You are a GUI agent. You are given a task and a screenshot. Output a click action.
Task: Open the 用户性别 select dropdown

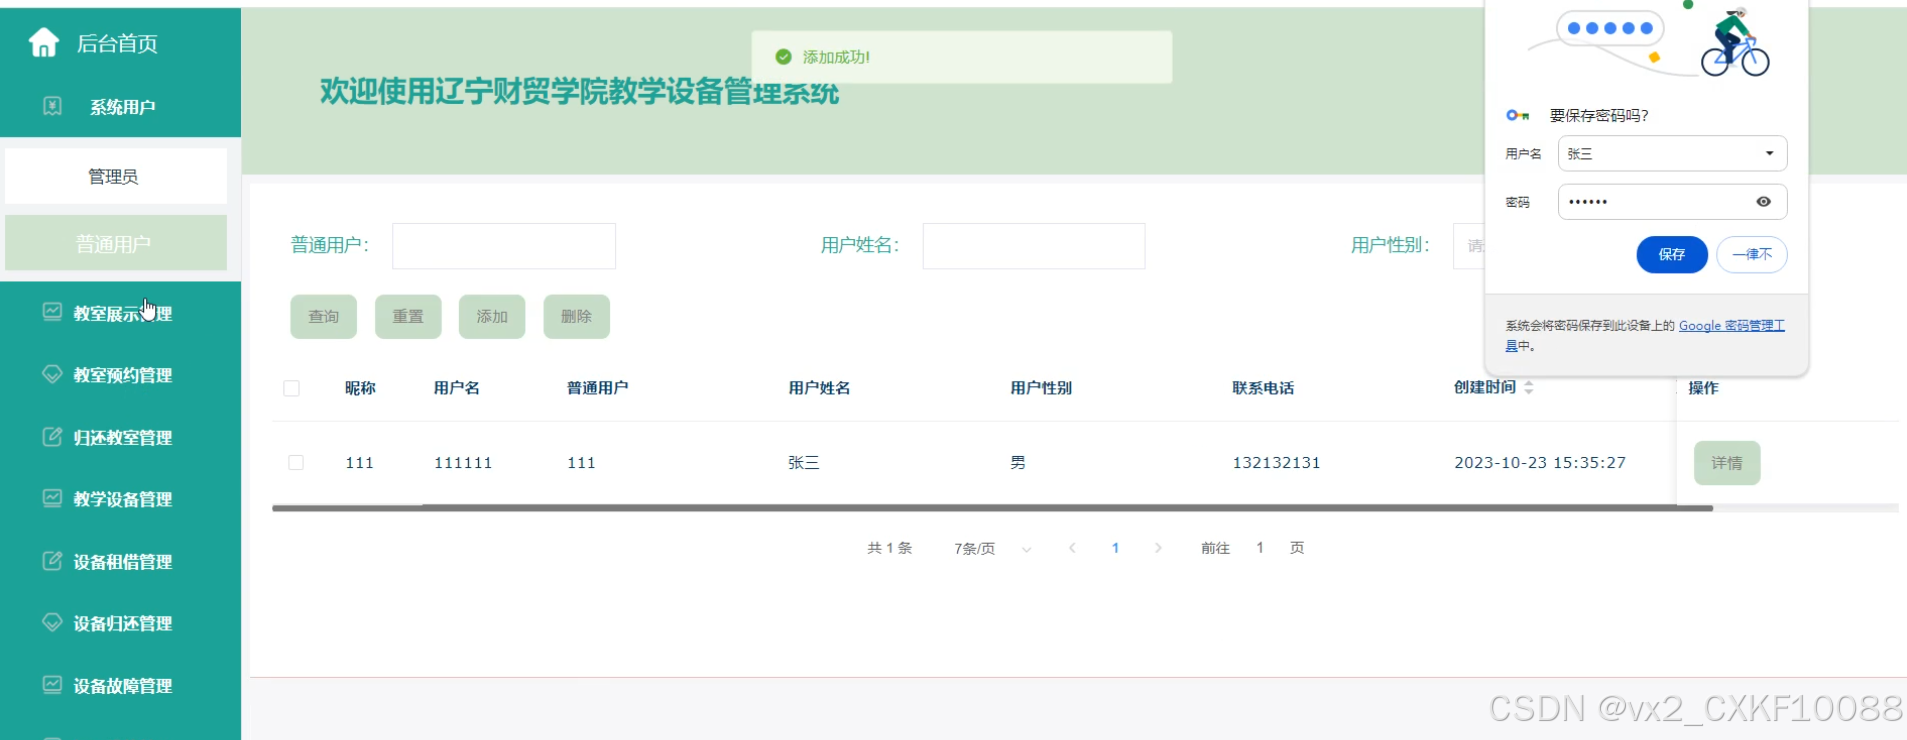1470,246
